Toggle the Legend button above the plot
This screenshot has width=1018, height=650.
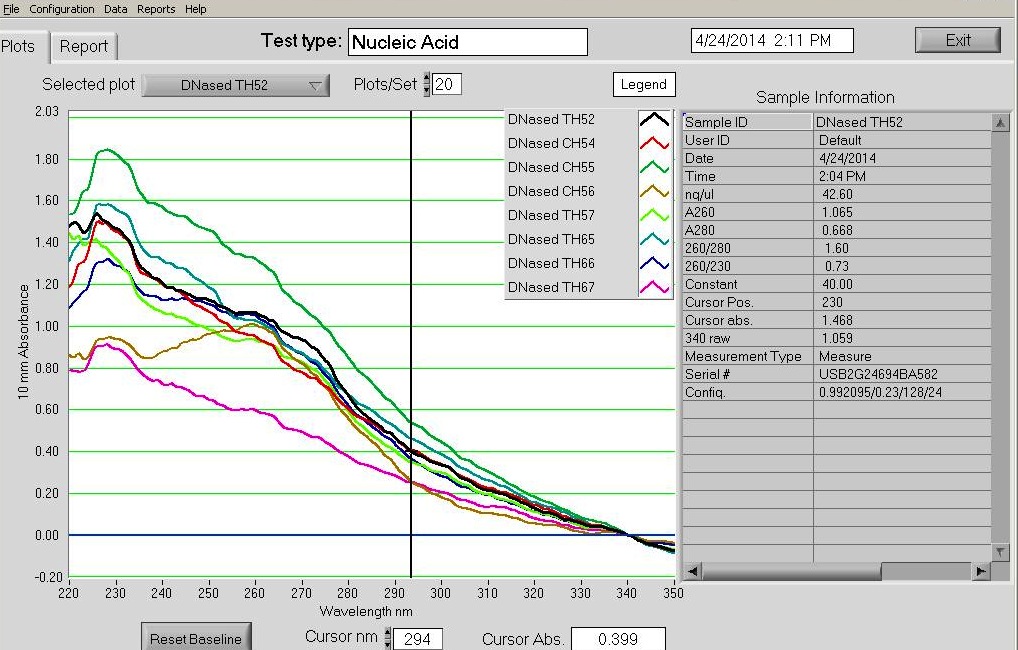(643, 85)
